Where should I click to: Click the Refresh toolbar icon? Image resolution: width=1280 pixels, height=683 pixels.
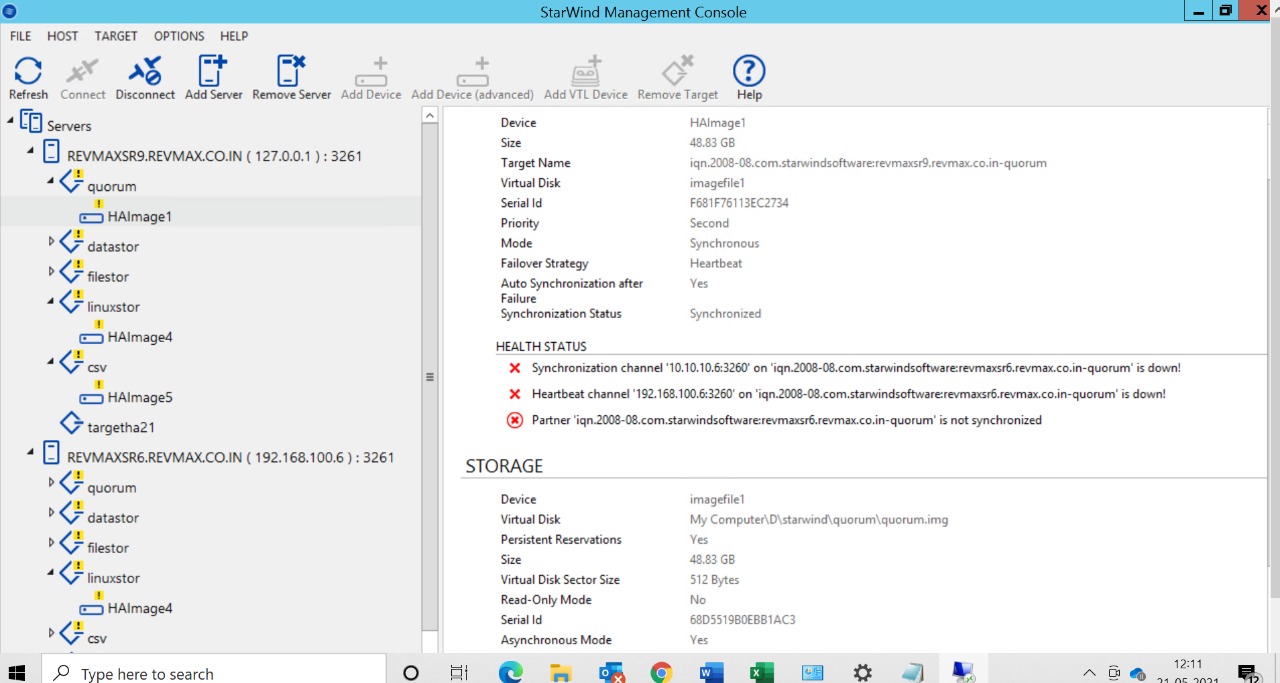point(28,71)
